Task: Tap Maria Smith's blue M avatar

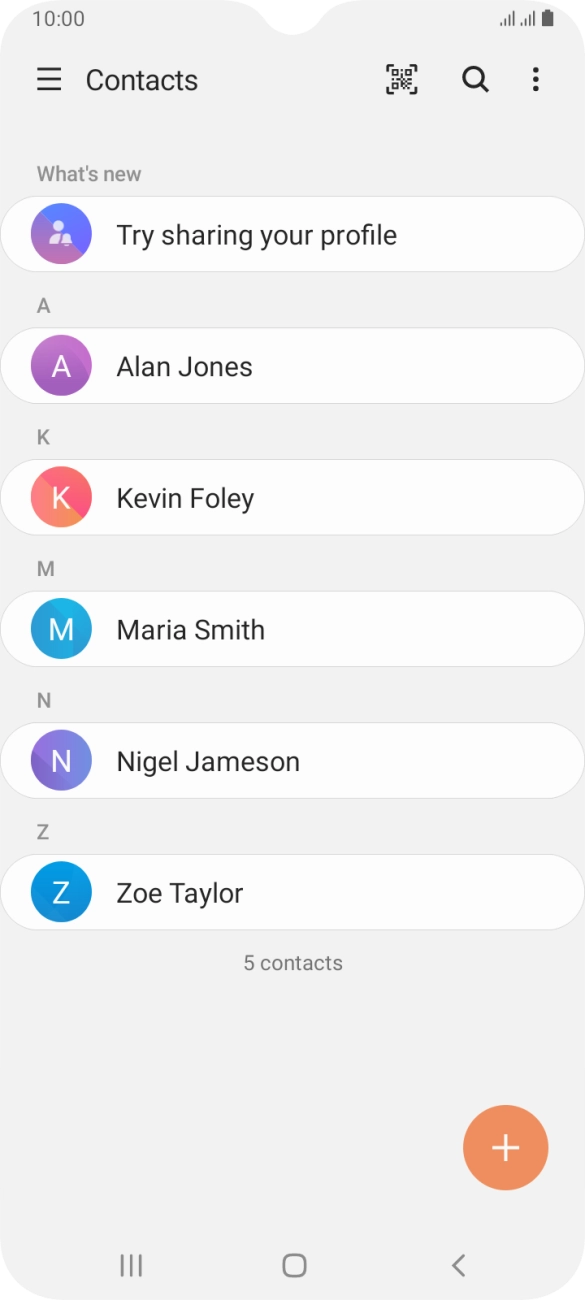Action: click(x=61, y=629)
